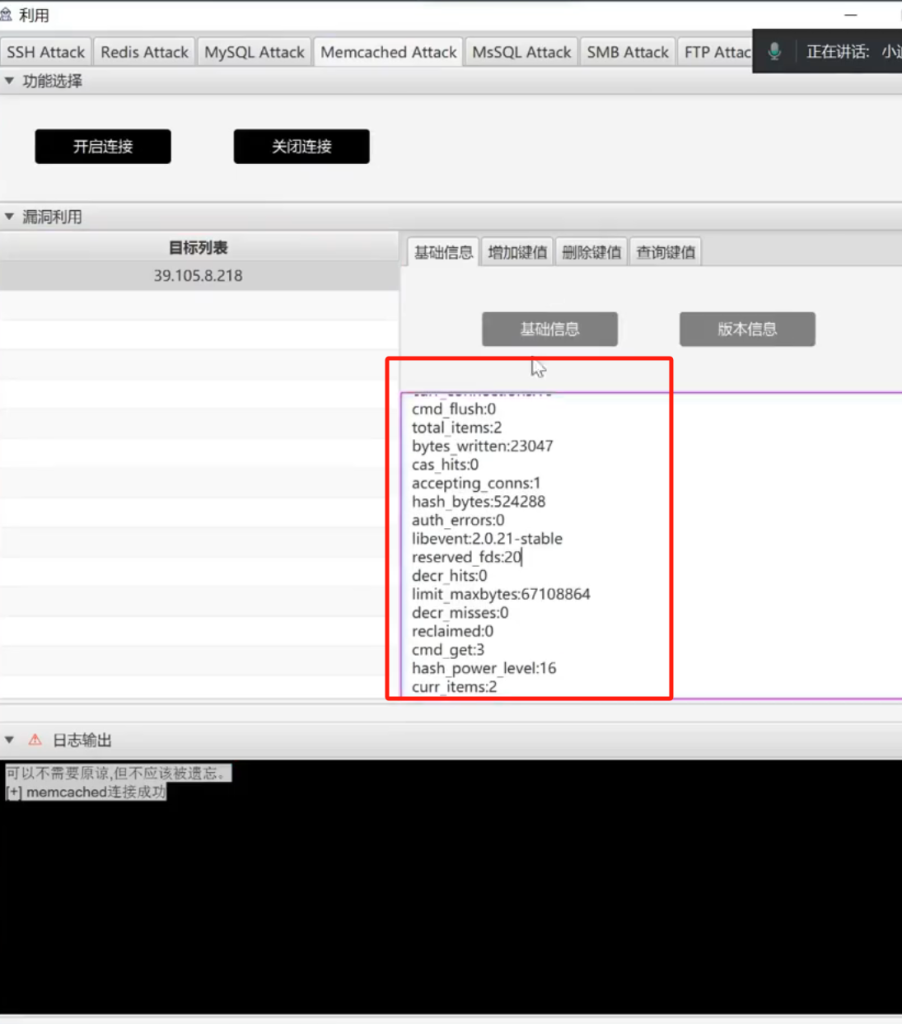
Task: Click the limit_maxbytes:67108864 line
Action: pyautogui.click(x=501, y=594)
